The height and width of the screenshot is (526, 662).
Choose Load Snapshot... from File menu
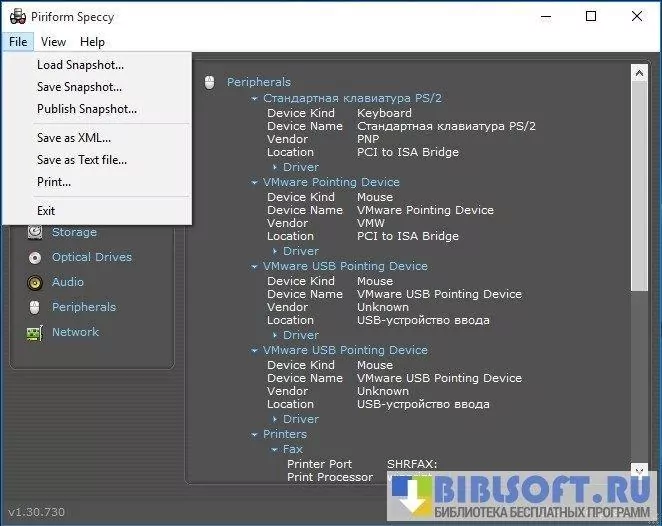tap(80, 65)
